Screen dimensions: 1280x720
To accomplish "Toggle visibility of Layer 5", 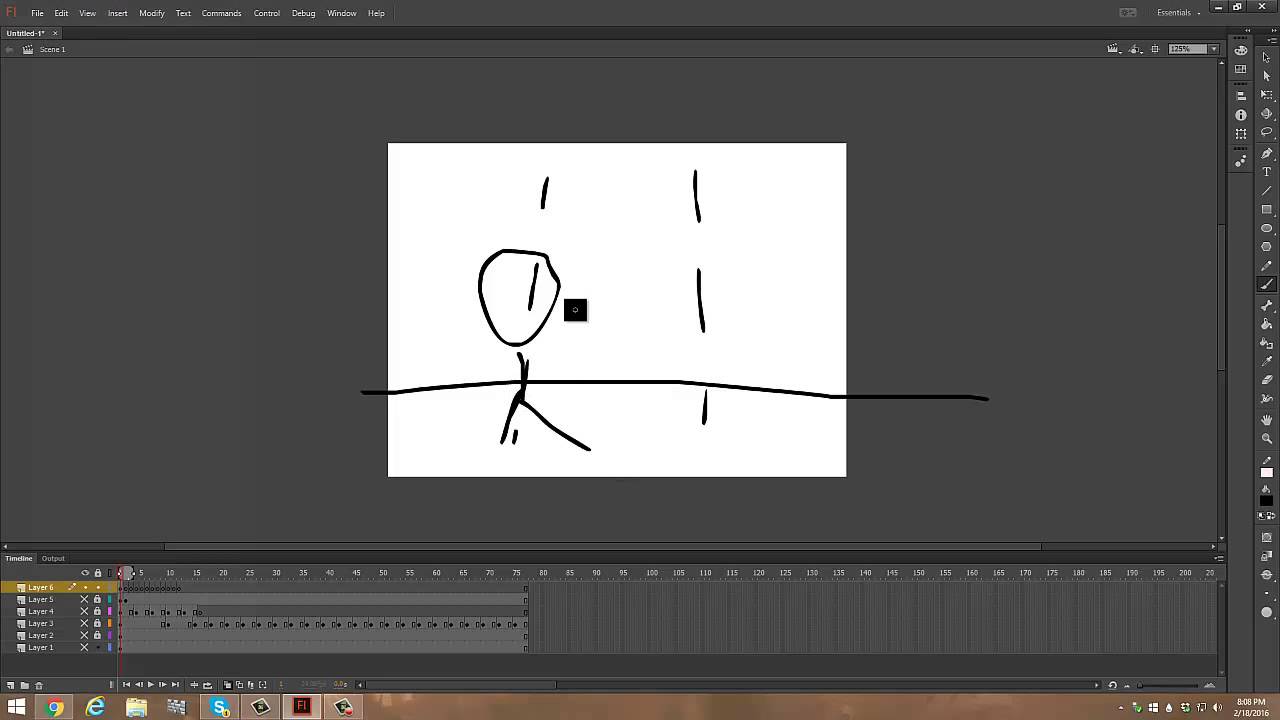I will coord(85,599).
